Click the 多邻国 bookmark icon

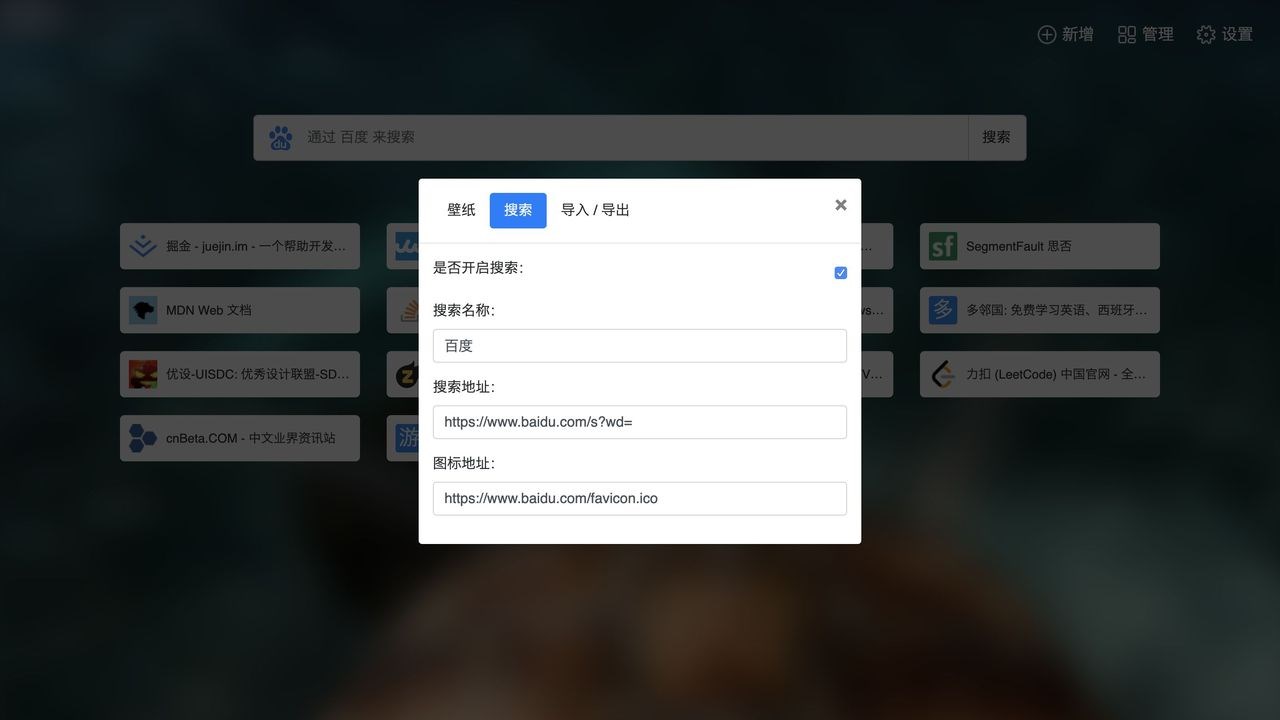943,310
